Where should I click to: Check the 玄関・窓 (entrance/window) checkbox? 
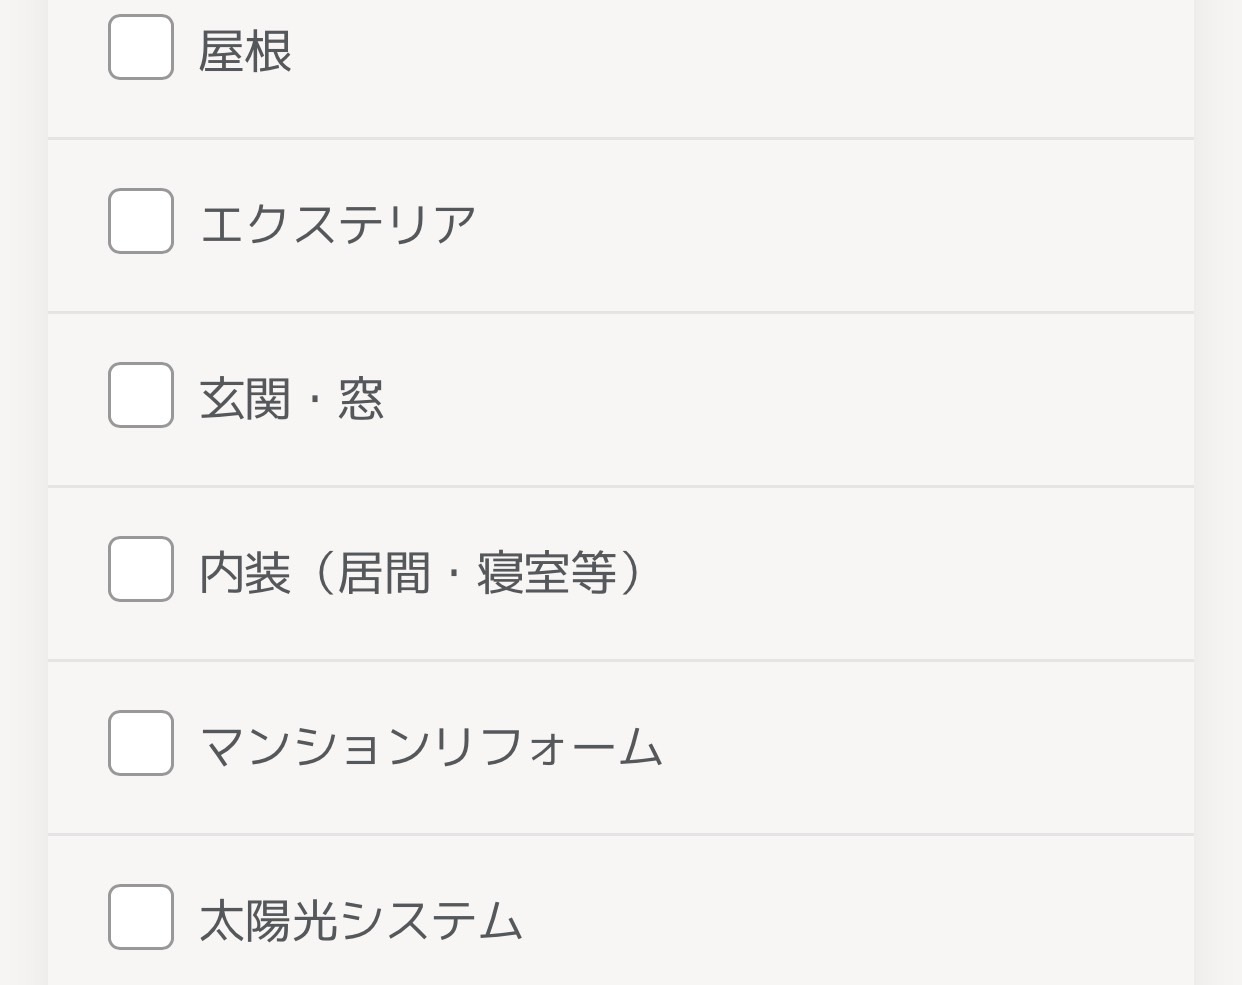point(140,395)
